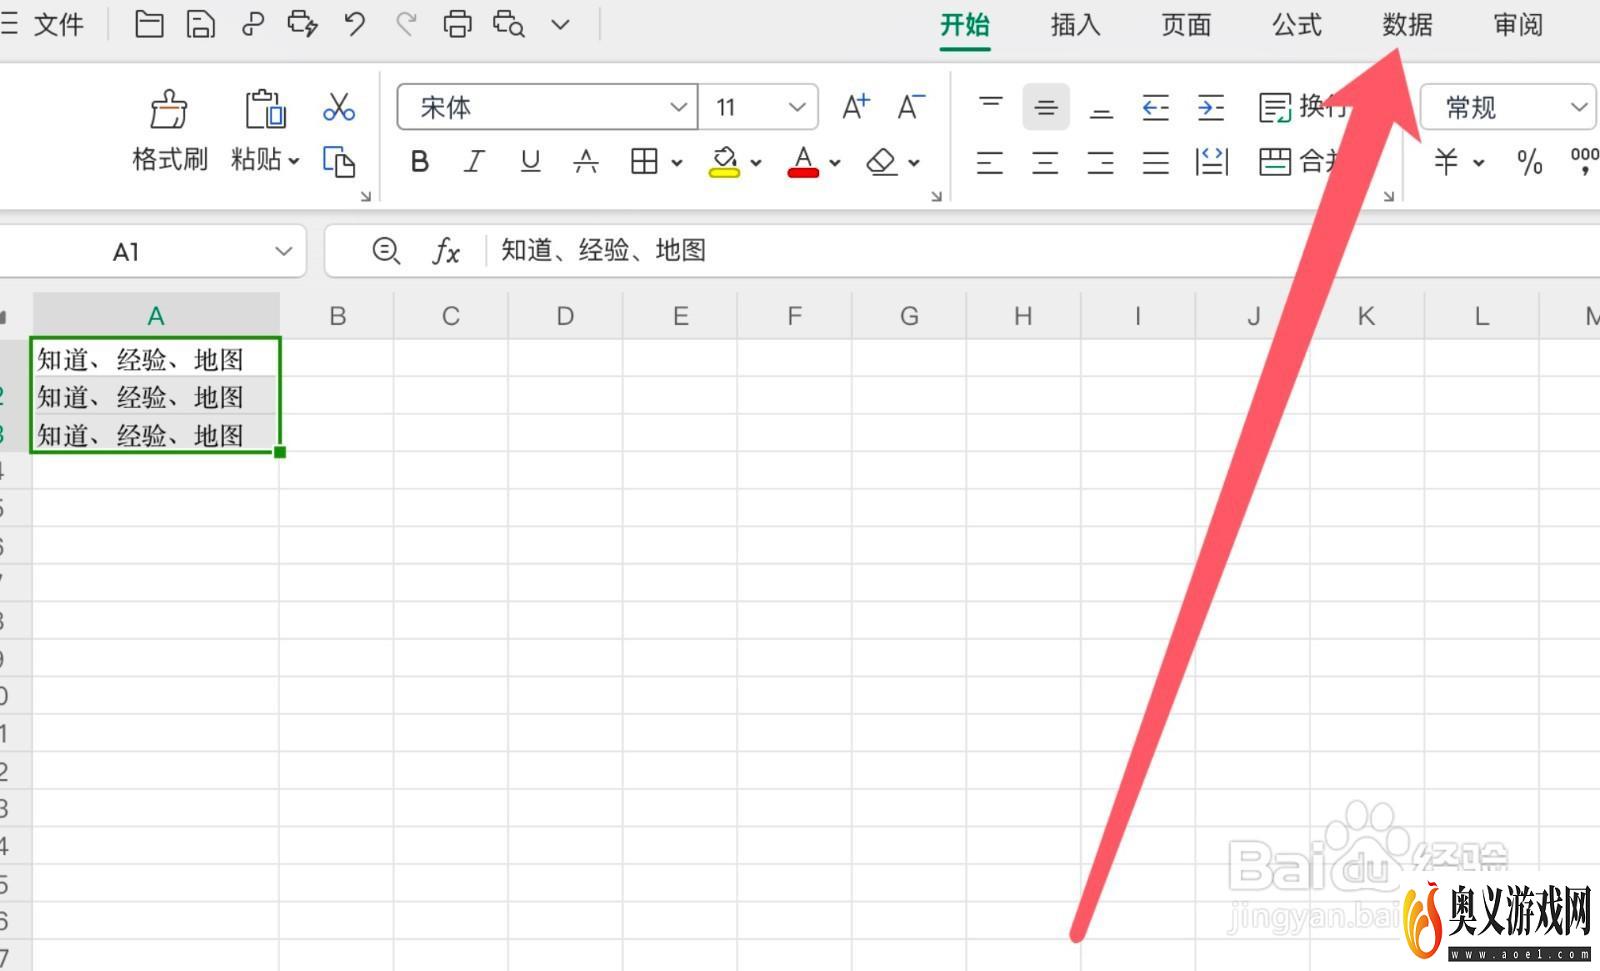This screenshot has width=1600, height=971.
Task: Switch to the 公式 tab
Action: pos(1297,25)
